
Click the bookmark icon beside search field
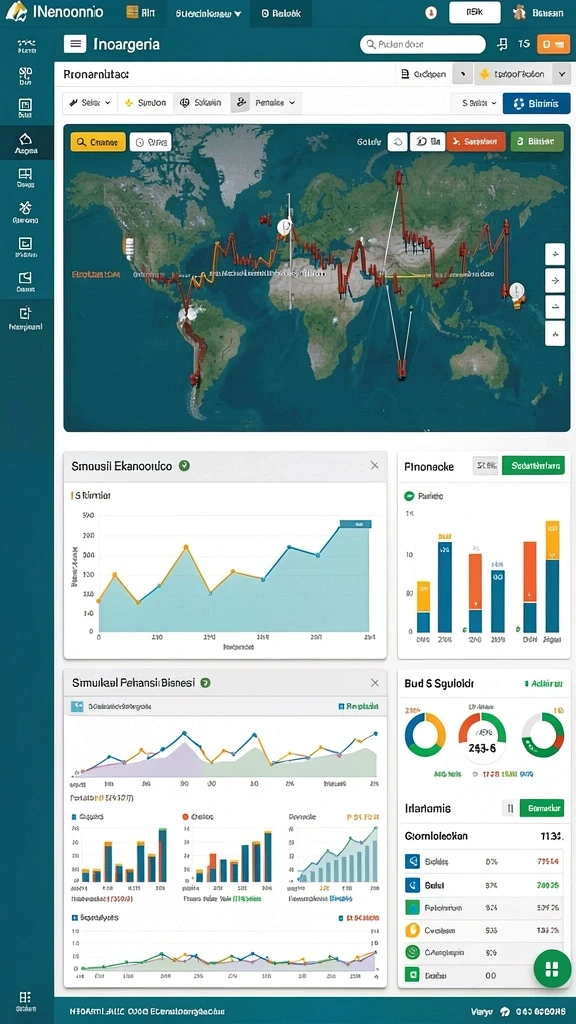pos(502,44)
